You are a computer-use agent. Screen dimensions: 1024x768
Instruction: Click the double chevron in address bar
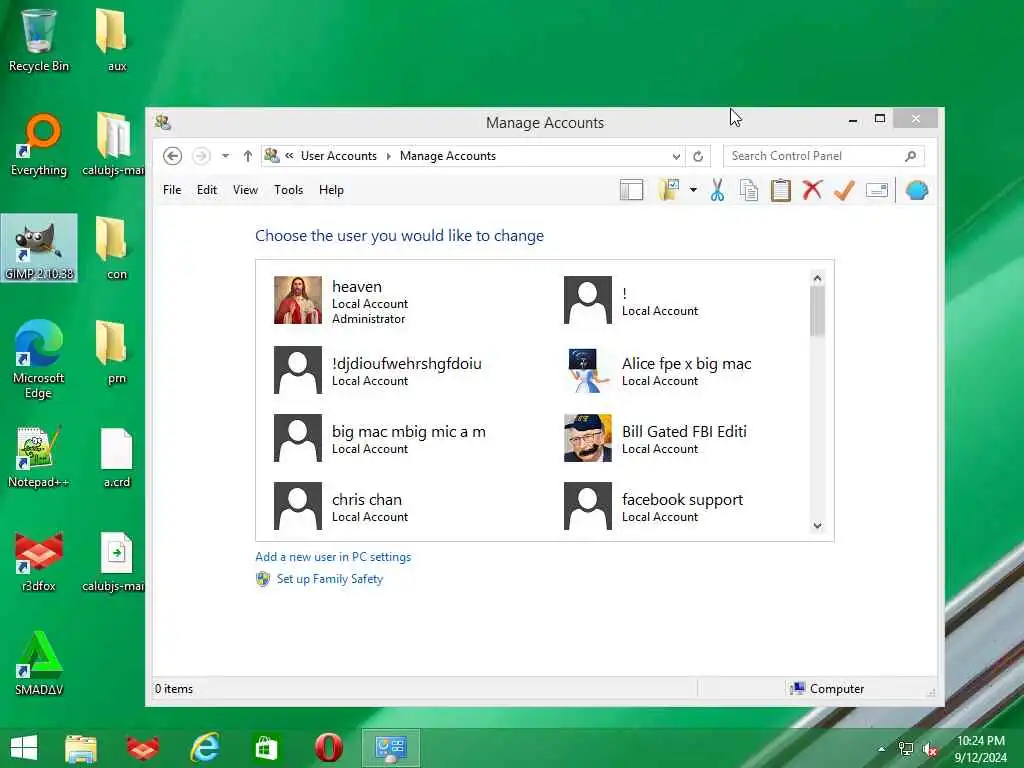pos(289,155)
